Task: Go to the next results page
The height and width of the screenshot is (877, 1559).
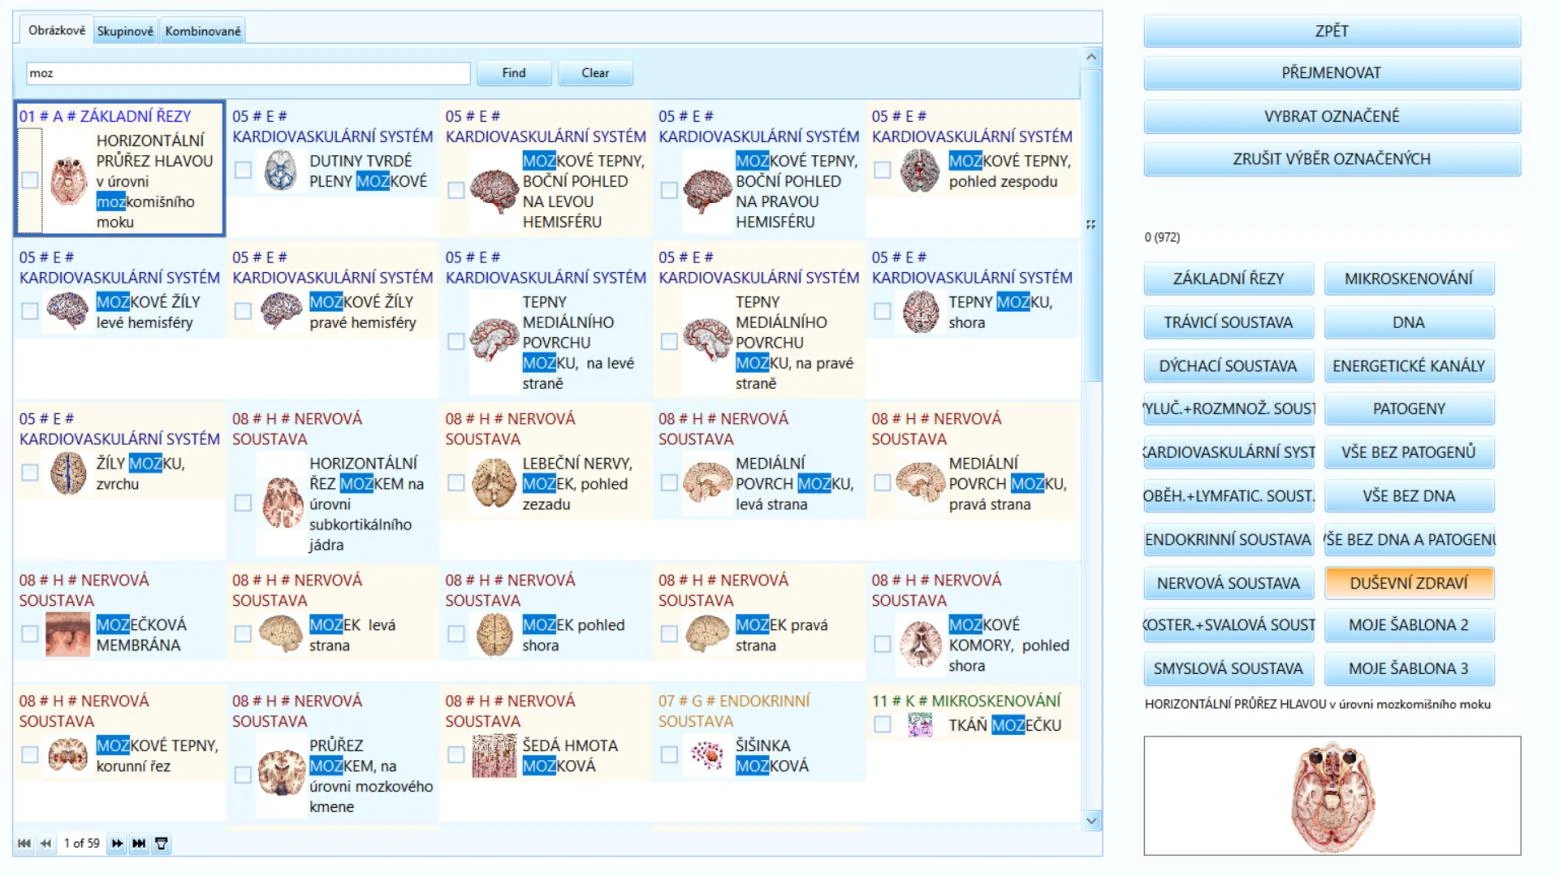Action: point(117,844)
